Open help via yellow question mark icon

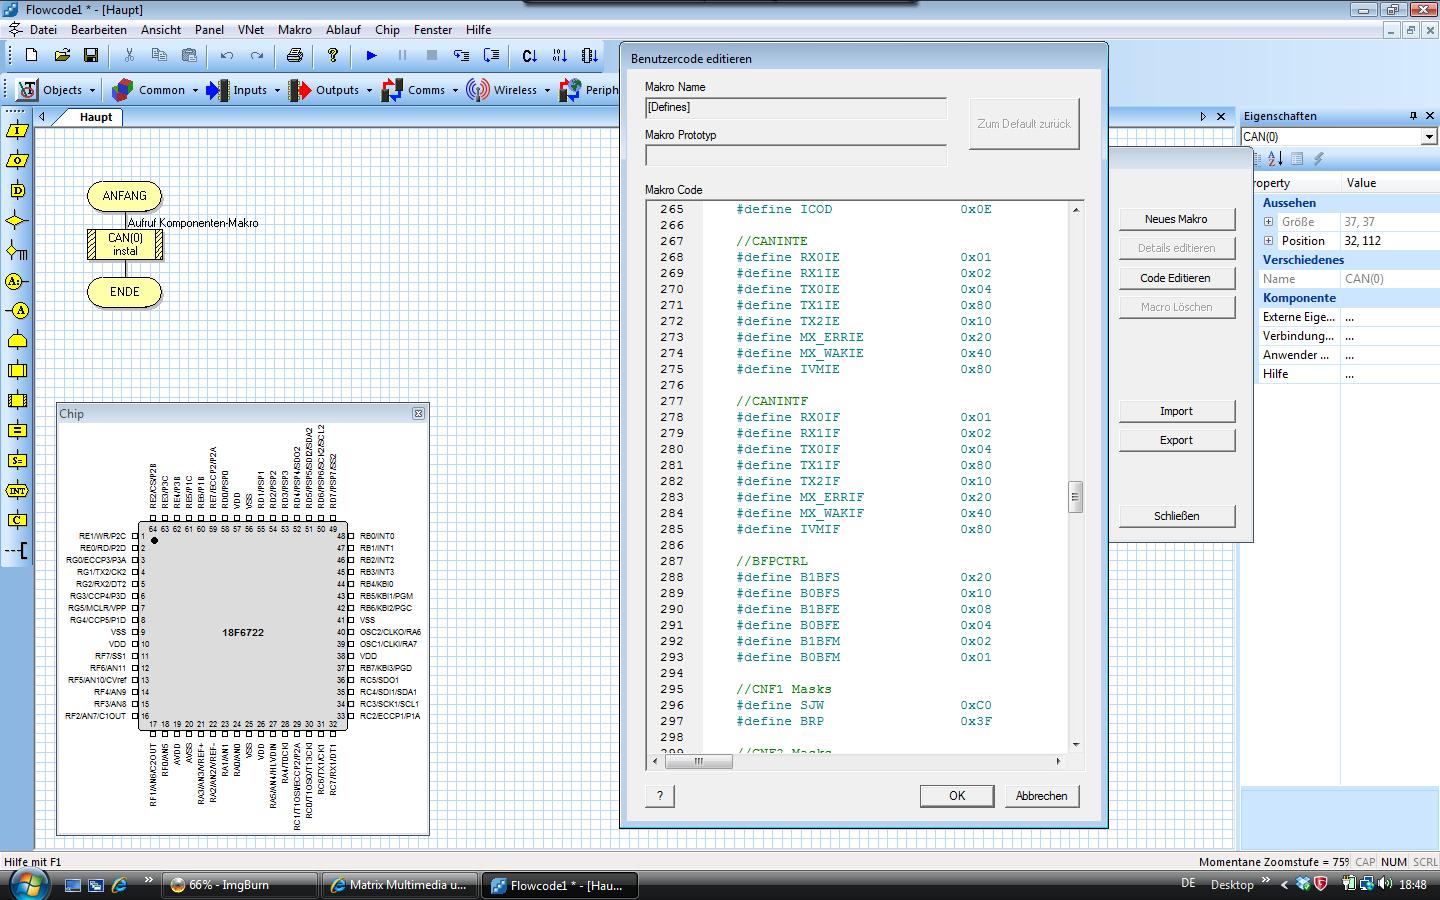pos(333,55)
